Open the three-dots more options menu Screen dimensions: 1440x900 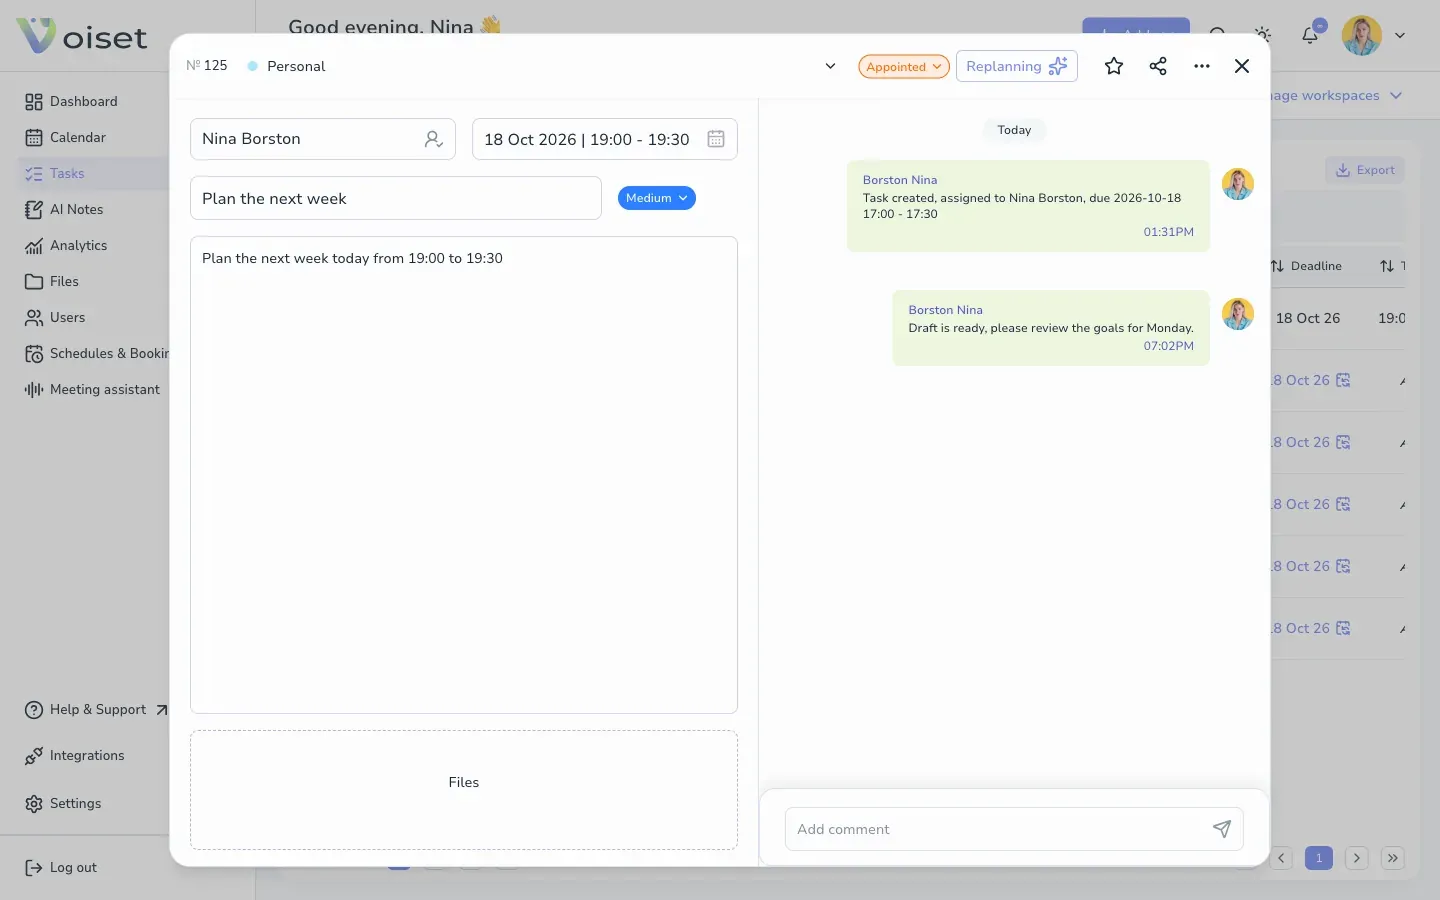[x=1202, y=66]
